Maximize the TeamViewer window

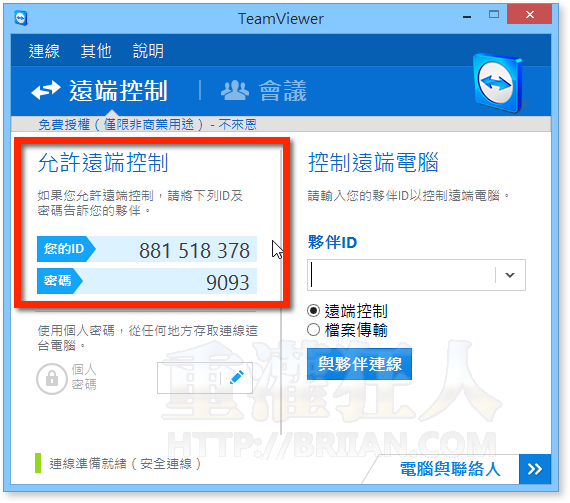pos(494,15)
